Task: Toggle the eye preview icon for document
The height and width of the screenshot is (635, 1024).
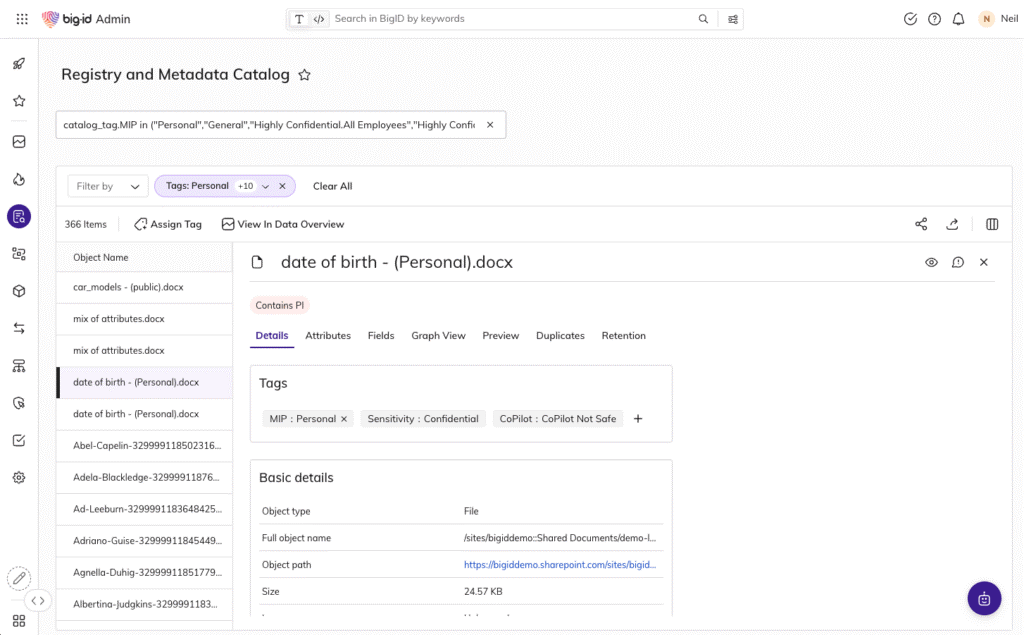Action: [931, 262]
